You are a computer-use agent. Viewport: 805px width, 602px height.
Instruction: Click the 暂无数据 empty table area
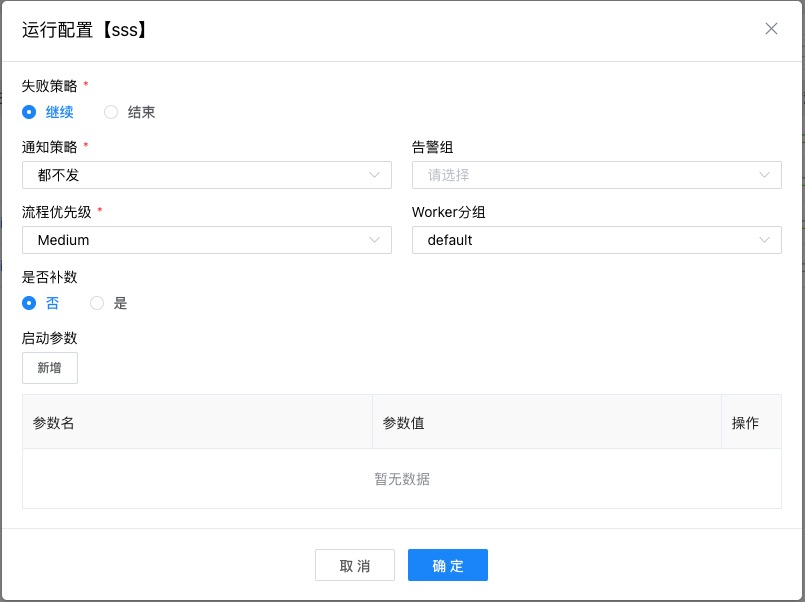tap(402, 479)
